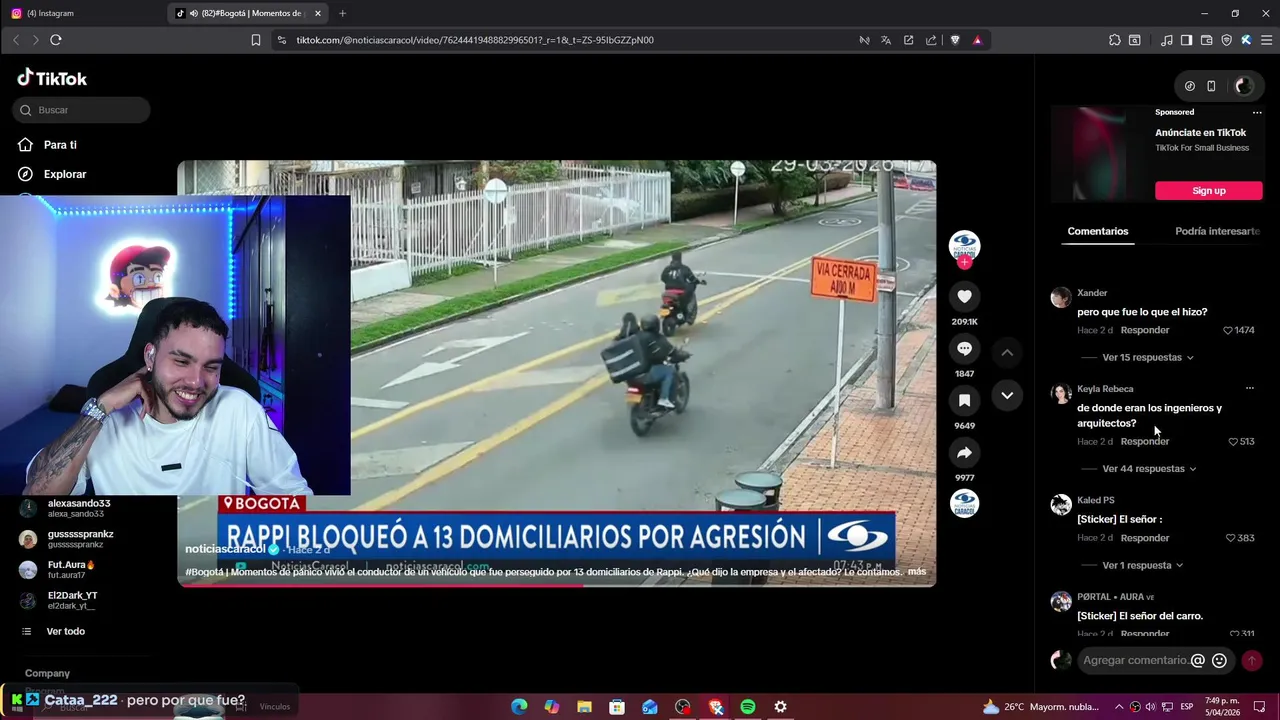Show hidden system tray icons chevron
Viewport: 1280px width, 720px height.
[x=1119, y=707]
